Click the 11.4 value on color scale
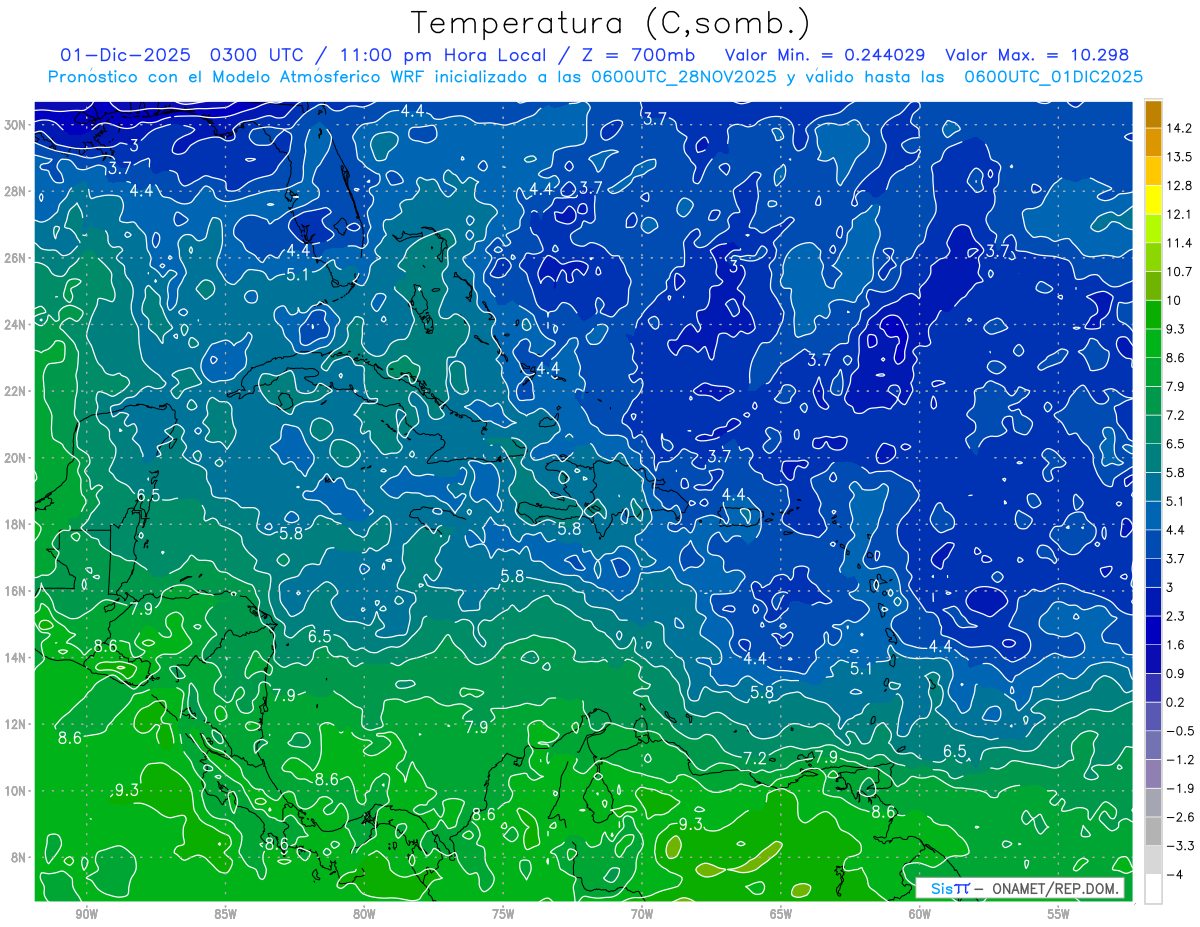This screenshot has height=927, width=1200. pyautogui.click(x=1178, y=243)
